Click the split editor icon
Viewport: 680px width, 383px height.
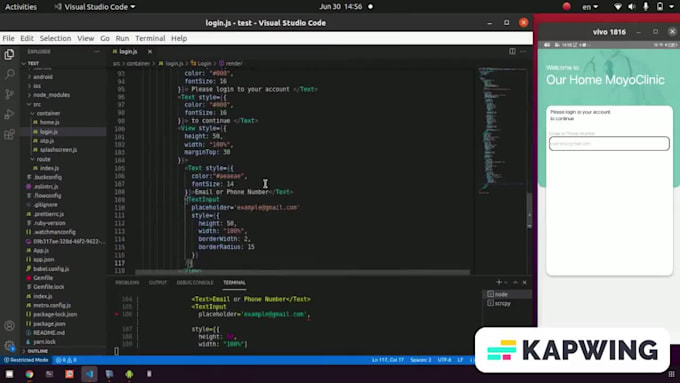512,51
